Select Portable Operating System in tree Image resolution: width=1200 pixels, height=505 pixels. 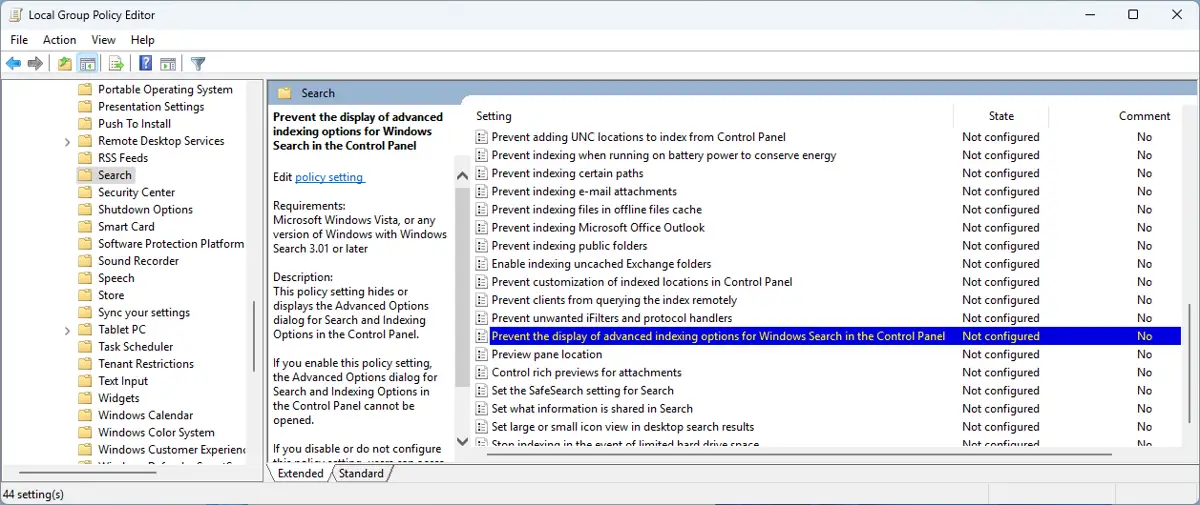[x=165, y=89]
